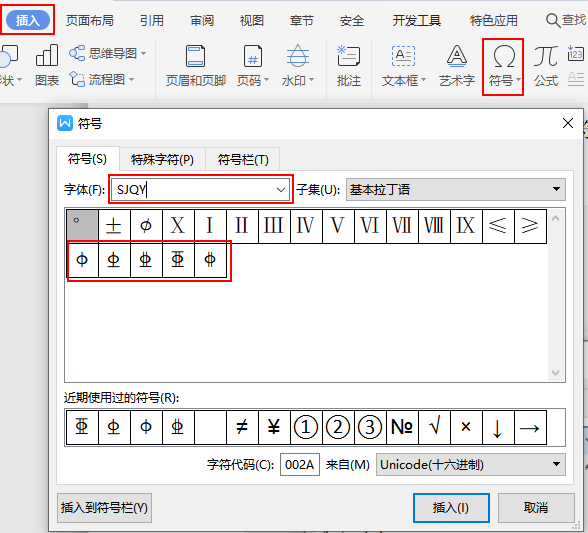588x533 pixels.
Task: Open the 开发工具 ribbon tab
Action: click(x=417, y=21)
